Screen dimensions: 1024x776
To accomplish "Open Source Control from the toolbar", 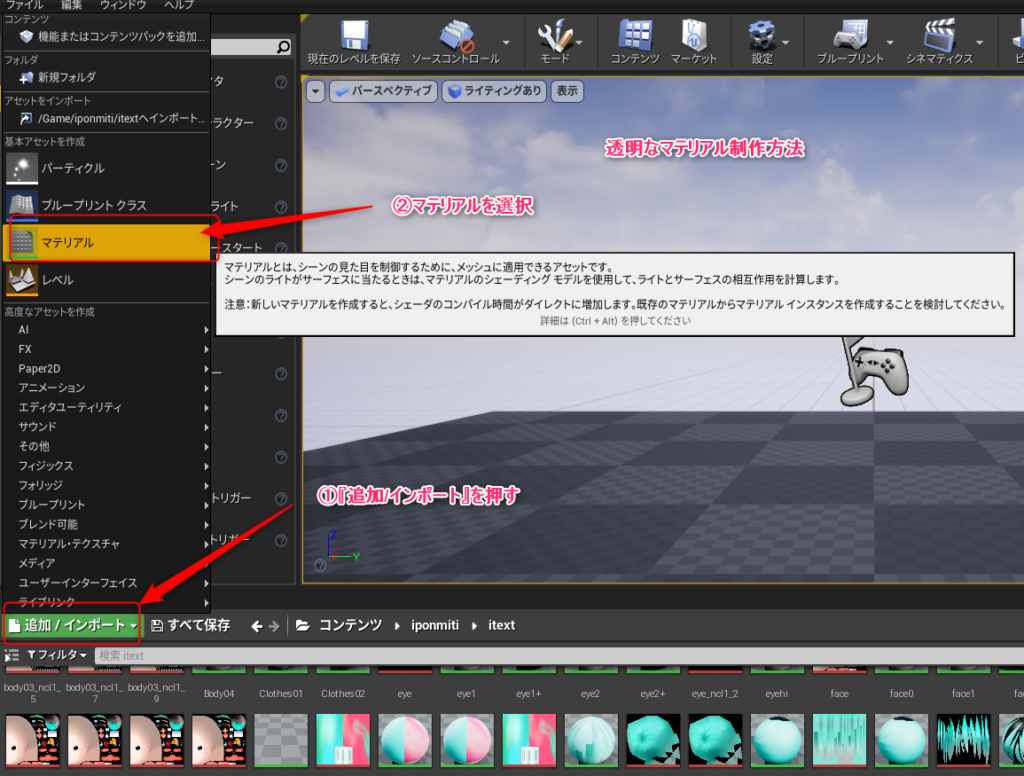I will point(455,37).
